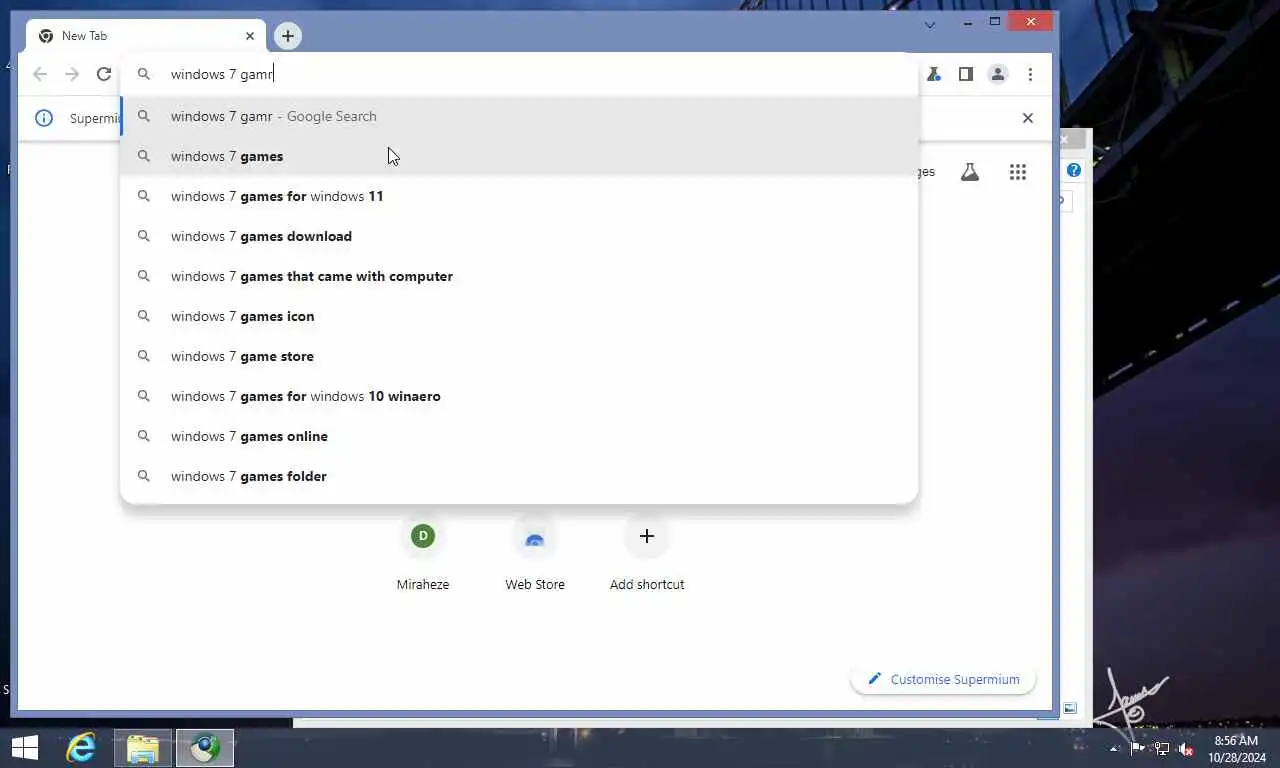Click in the address bar text field
The height and width of the screenshot is (768, 1280).
(x=520, y=74)
